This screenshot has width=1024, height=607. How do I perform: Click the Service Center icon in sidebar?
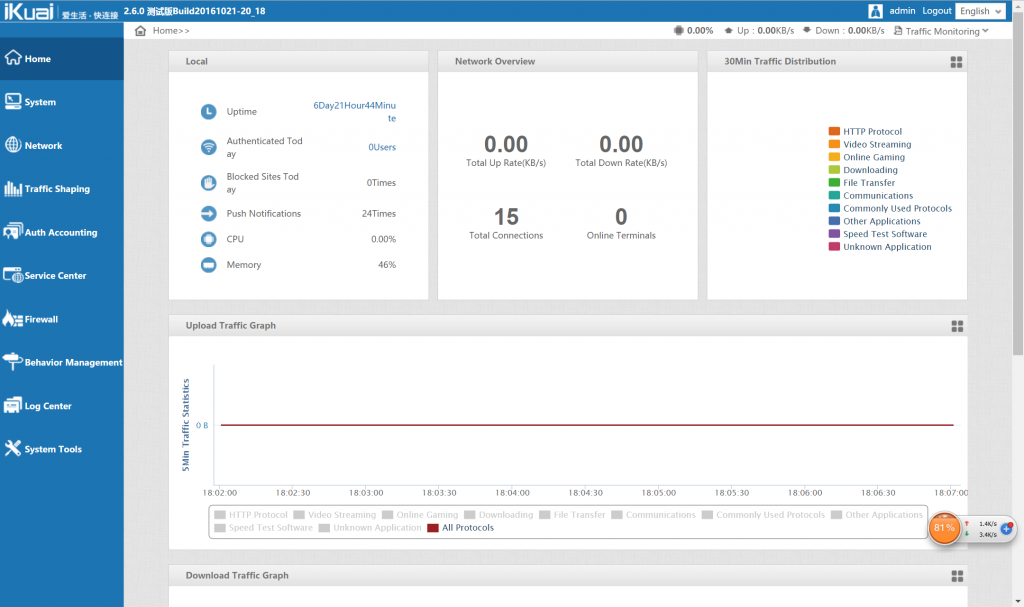tap(13, 275)
